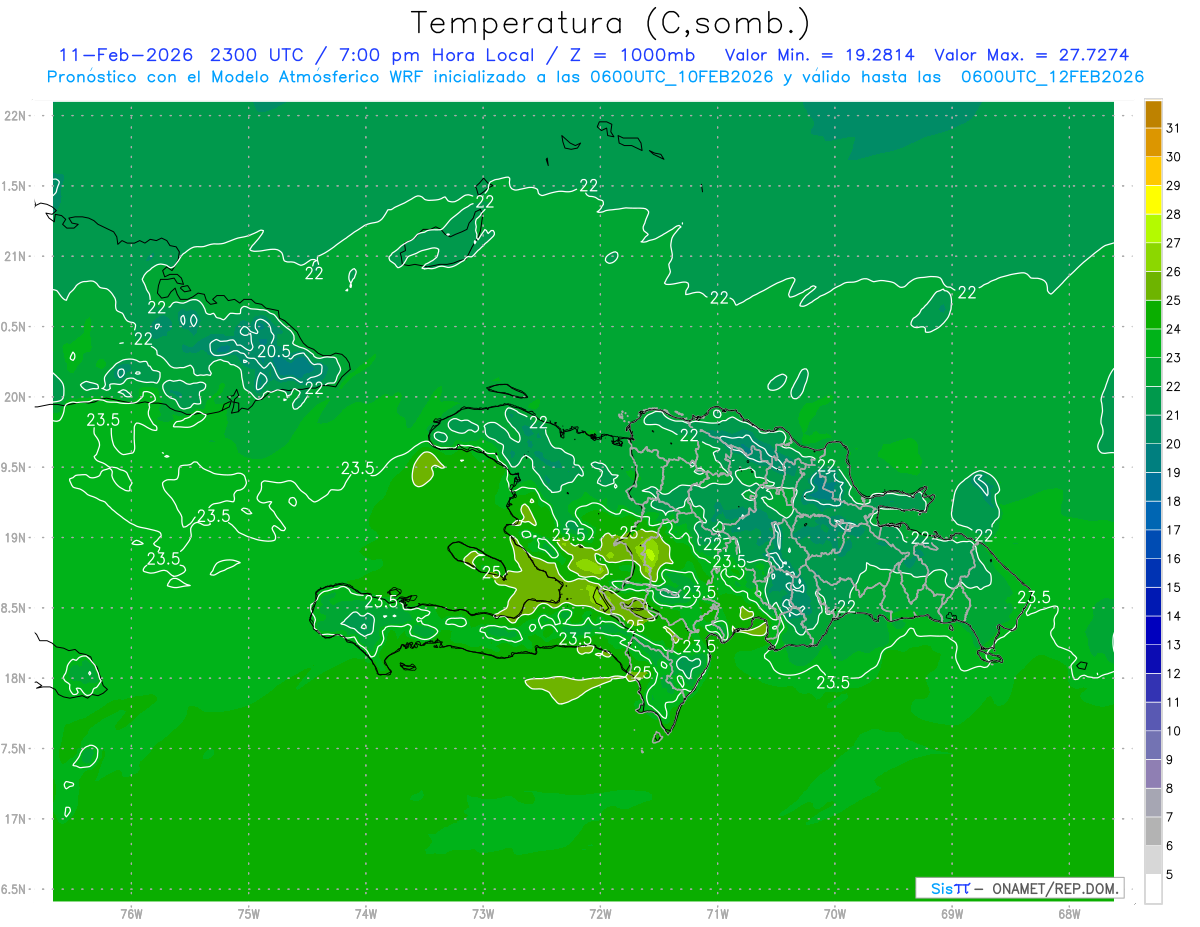Click the 73W longitude axis label

[x=483, y=913]
